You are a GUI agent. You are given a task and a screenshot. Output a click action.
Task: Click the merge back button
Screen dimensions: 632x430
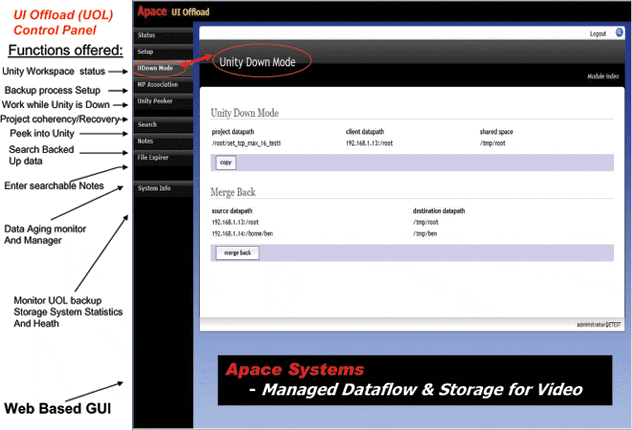pos(237,253)
